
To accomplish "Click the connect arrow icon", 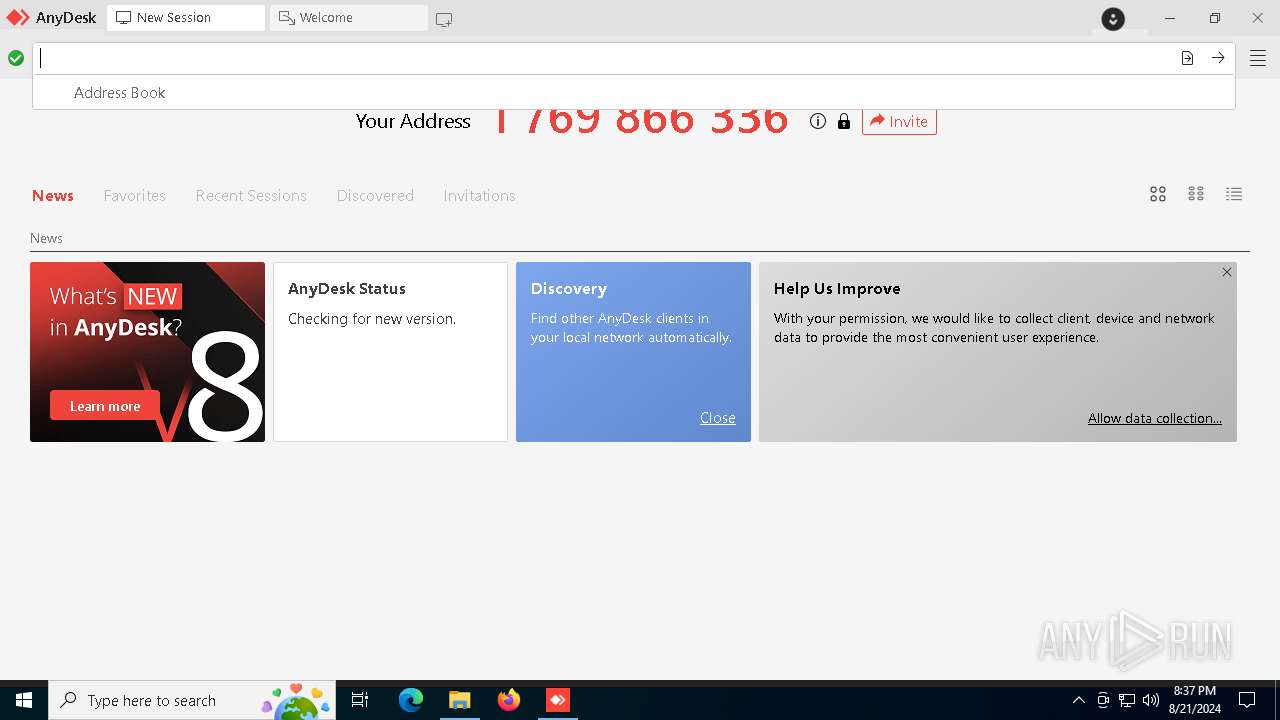I will [1218, 58].
